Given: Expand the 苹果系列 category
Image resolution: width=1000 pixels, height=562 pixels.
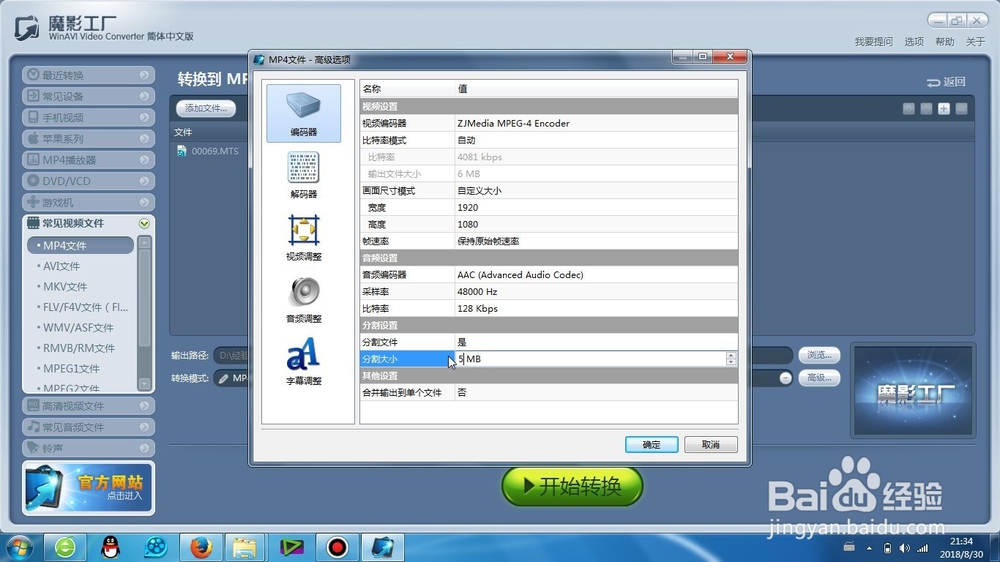Looking at the screenshot, I should coord(88,138).
